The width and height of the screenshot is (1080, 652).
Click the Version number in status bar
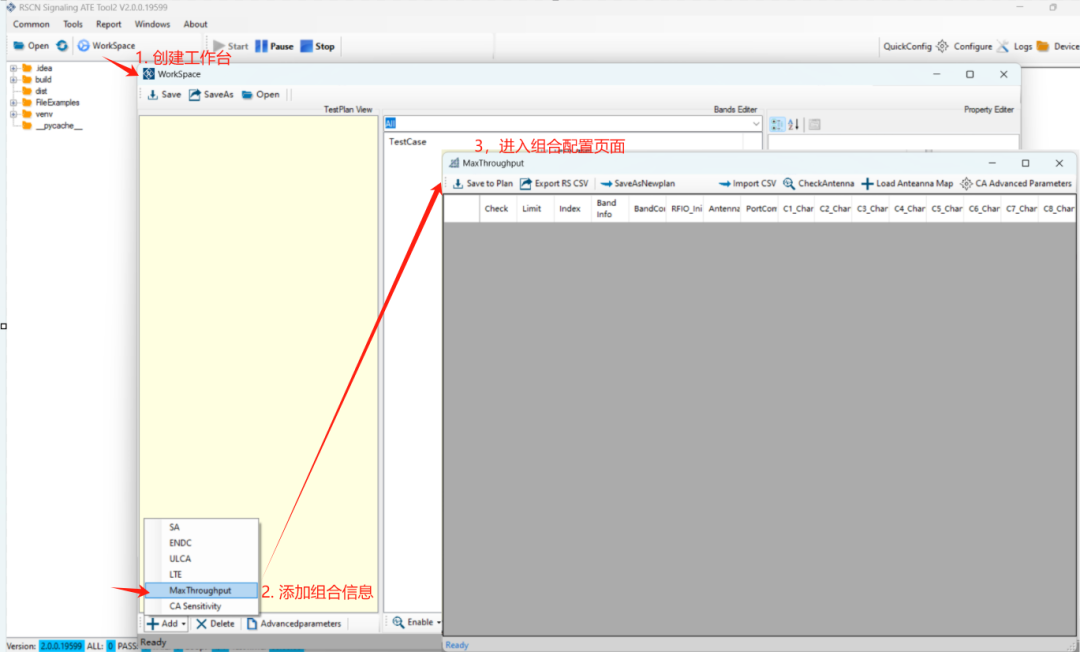[x=61, y=646]
